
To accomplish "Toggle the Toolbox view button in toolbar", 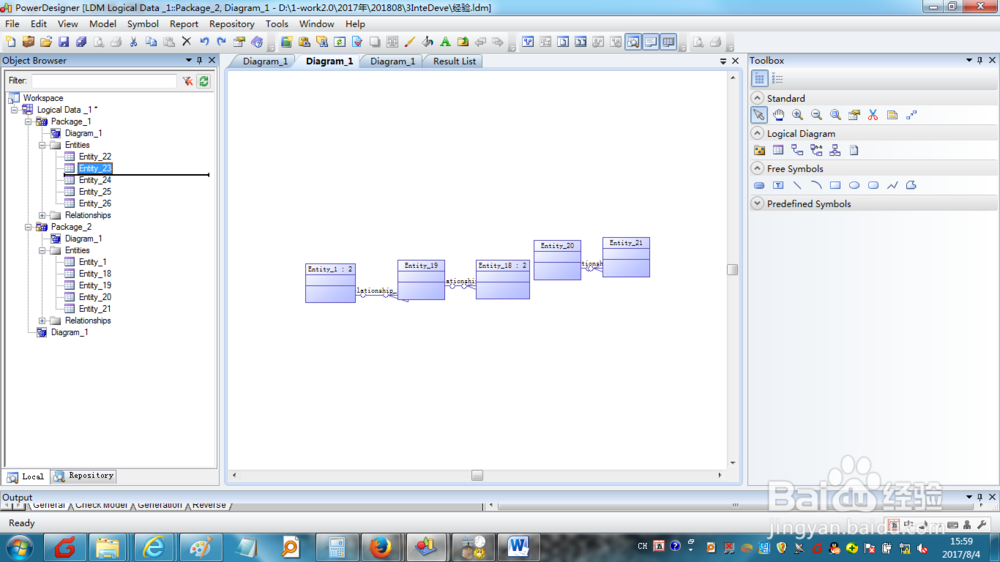I will point(668,42).
